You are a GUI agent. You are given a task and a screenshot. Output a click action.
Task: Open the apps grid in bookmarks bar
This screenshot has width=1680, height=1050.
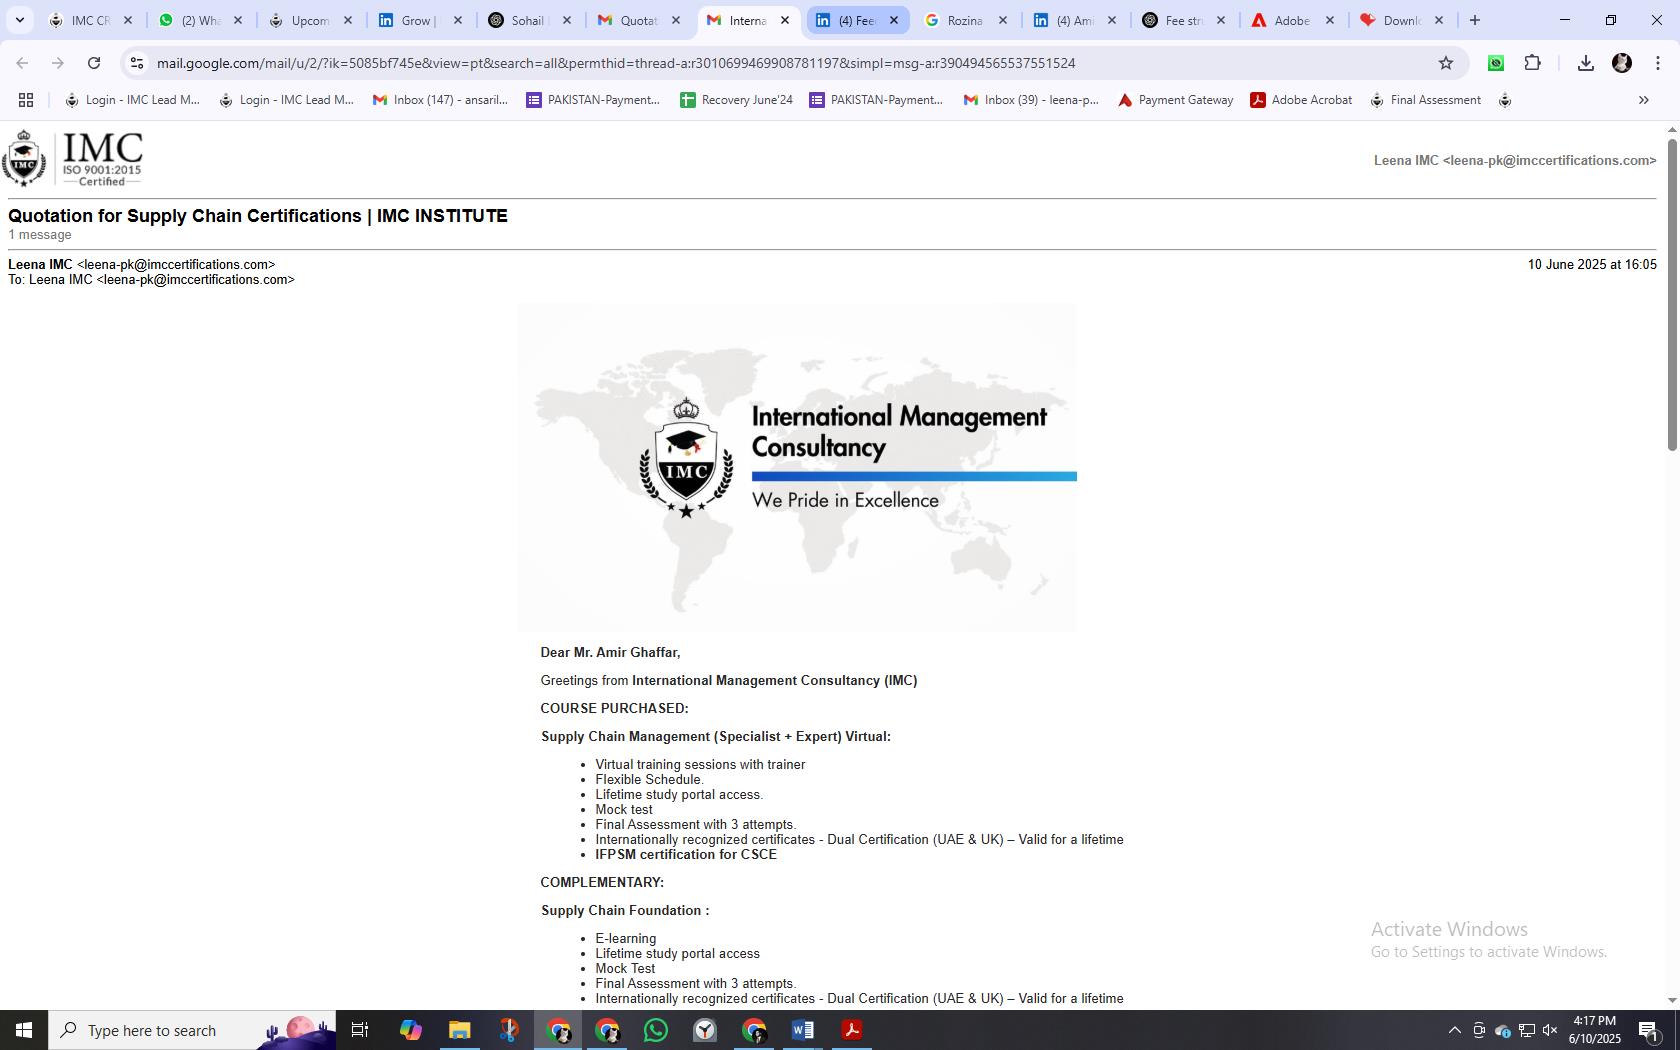pos(26,100)
